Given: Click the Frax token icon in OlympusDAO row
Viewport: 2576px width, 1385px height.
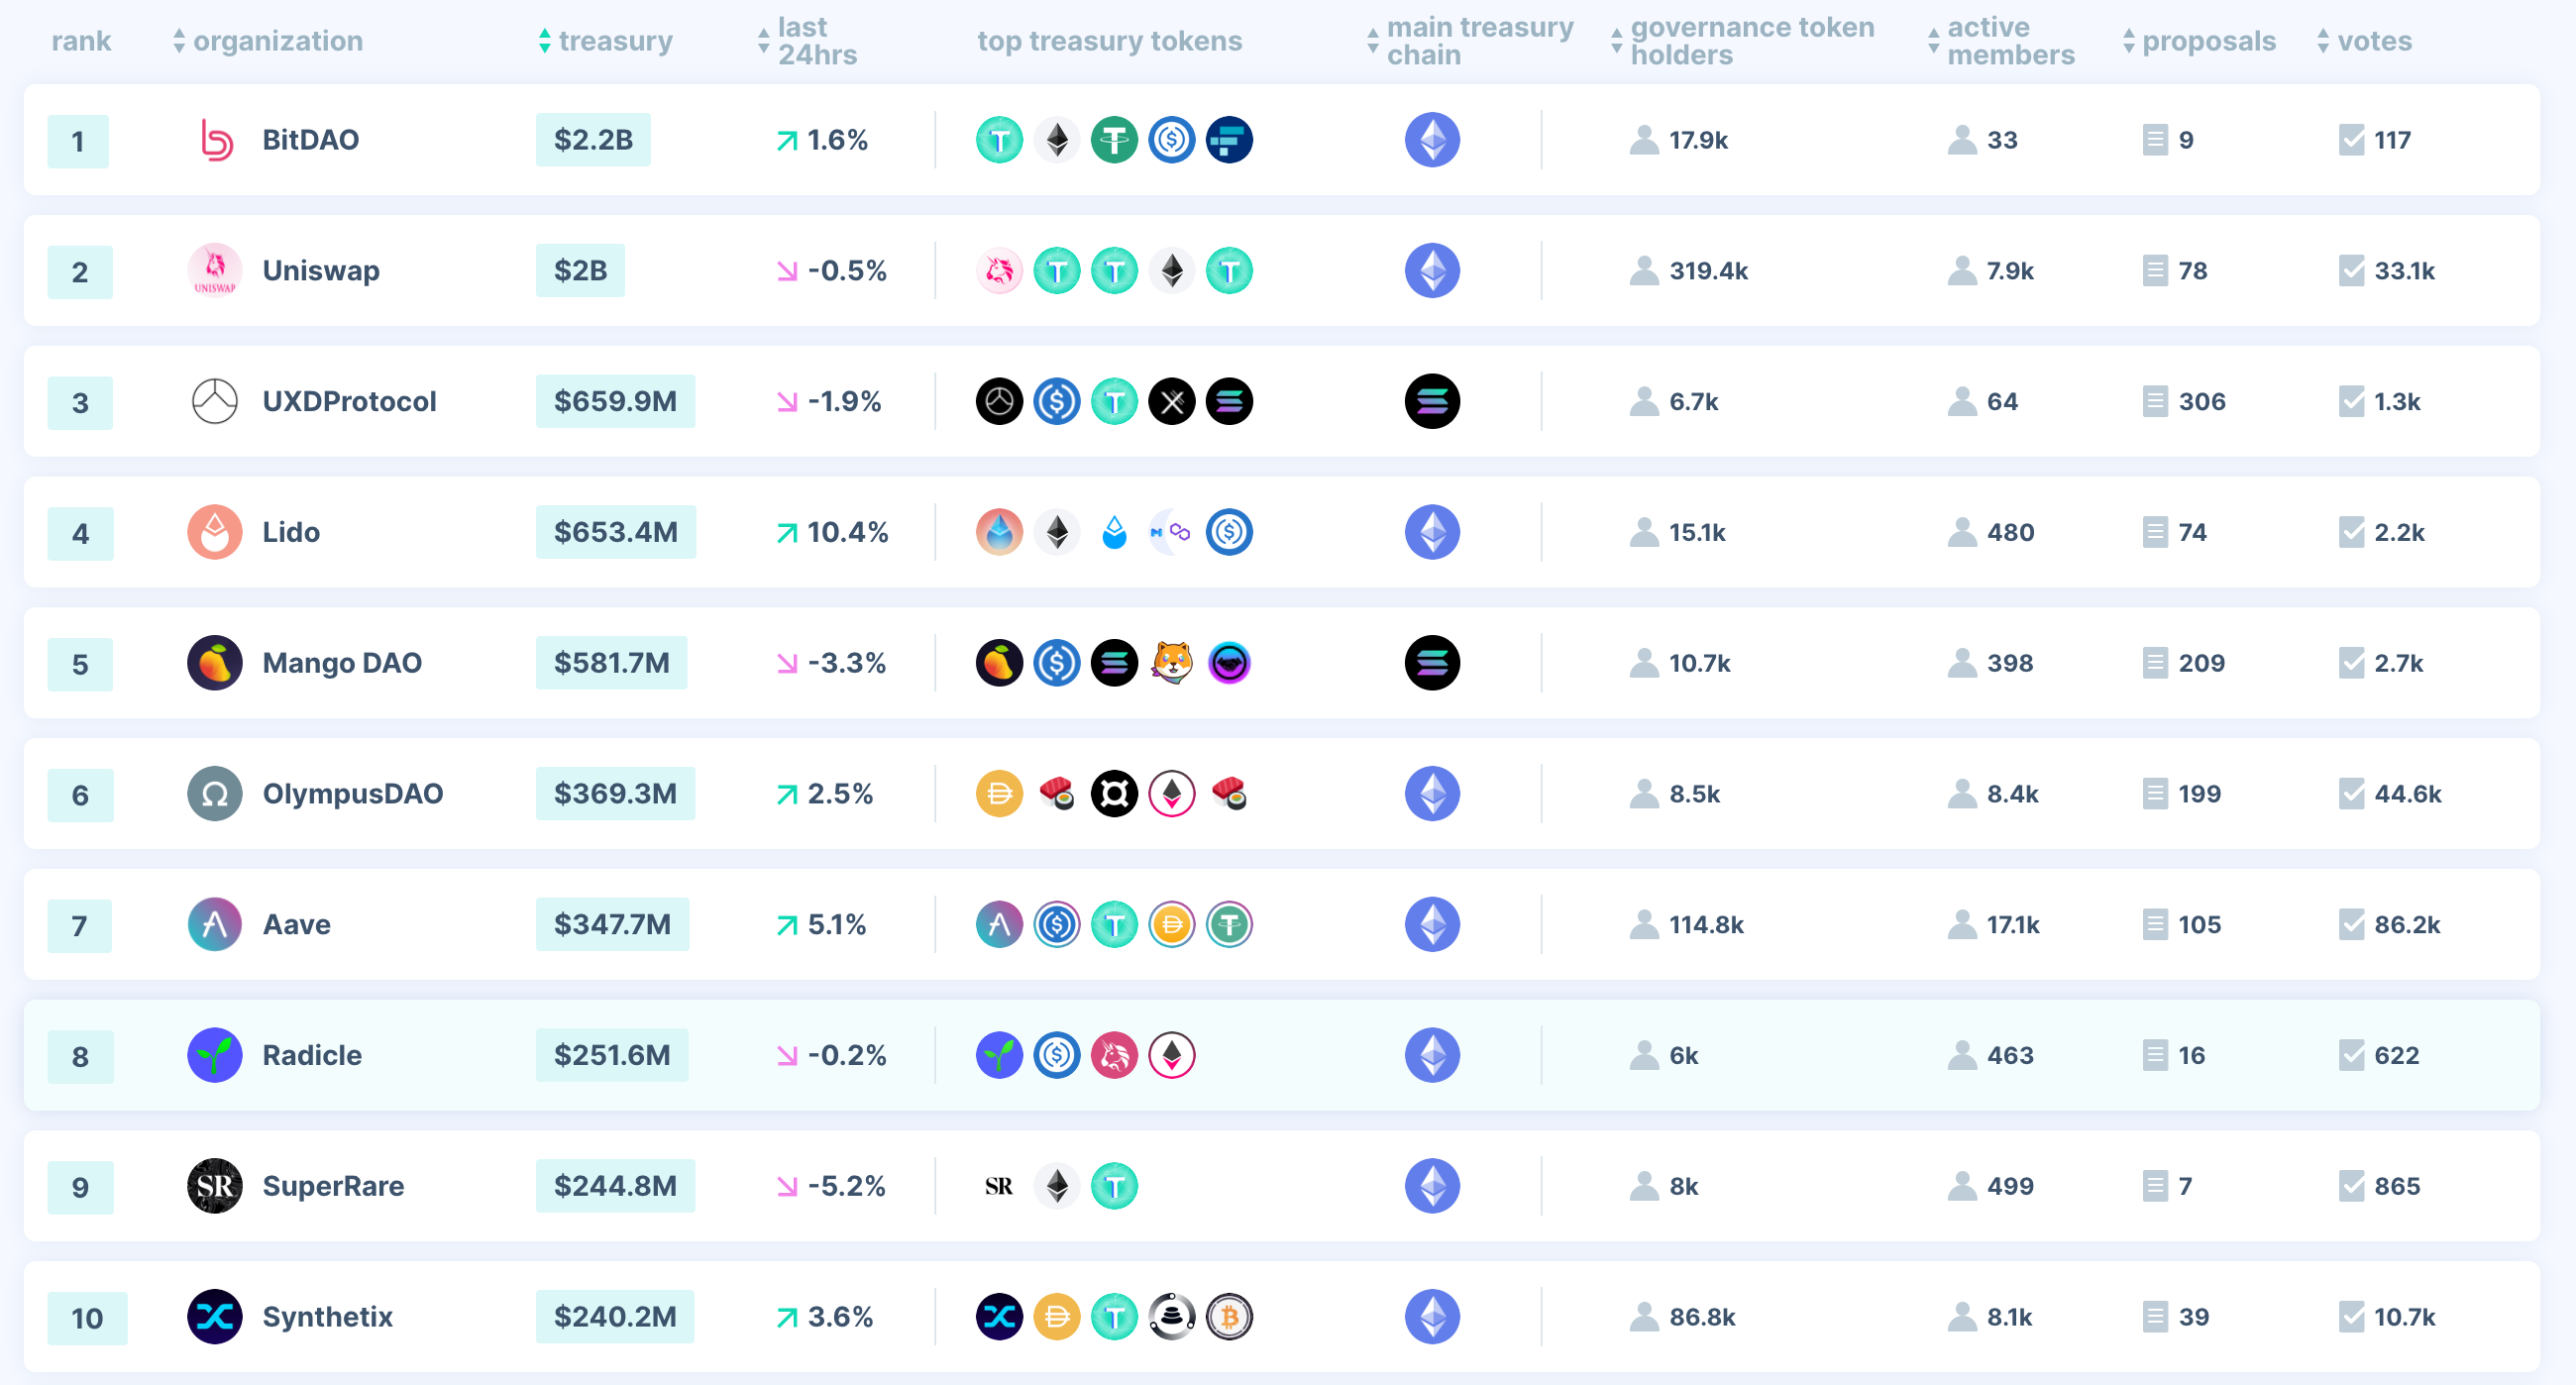Looking at the screenshot, I should (1114, 794).
